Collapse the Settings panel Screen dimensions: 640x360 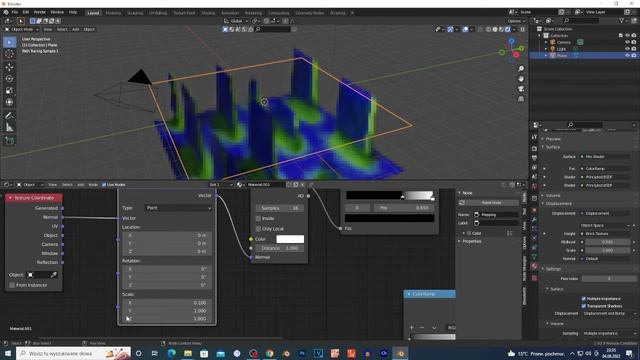click(x=552, y=269)
